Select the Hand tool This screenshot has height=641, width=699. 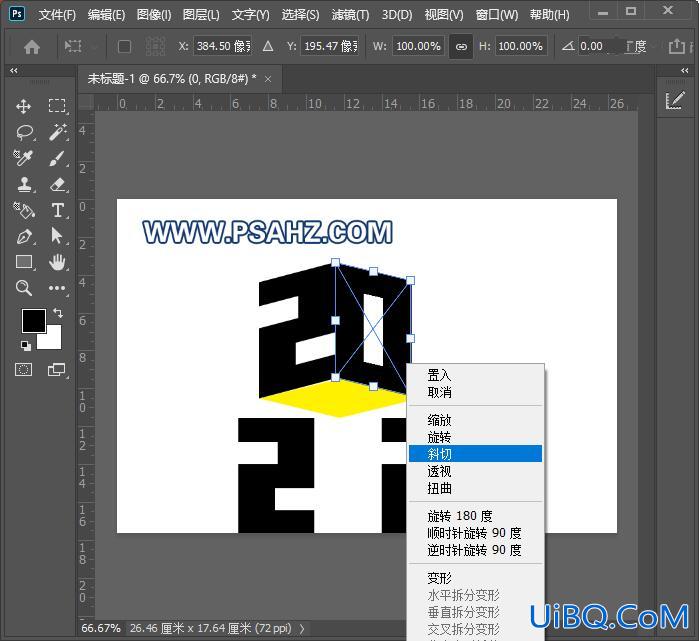[x=57, y=262]
